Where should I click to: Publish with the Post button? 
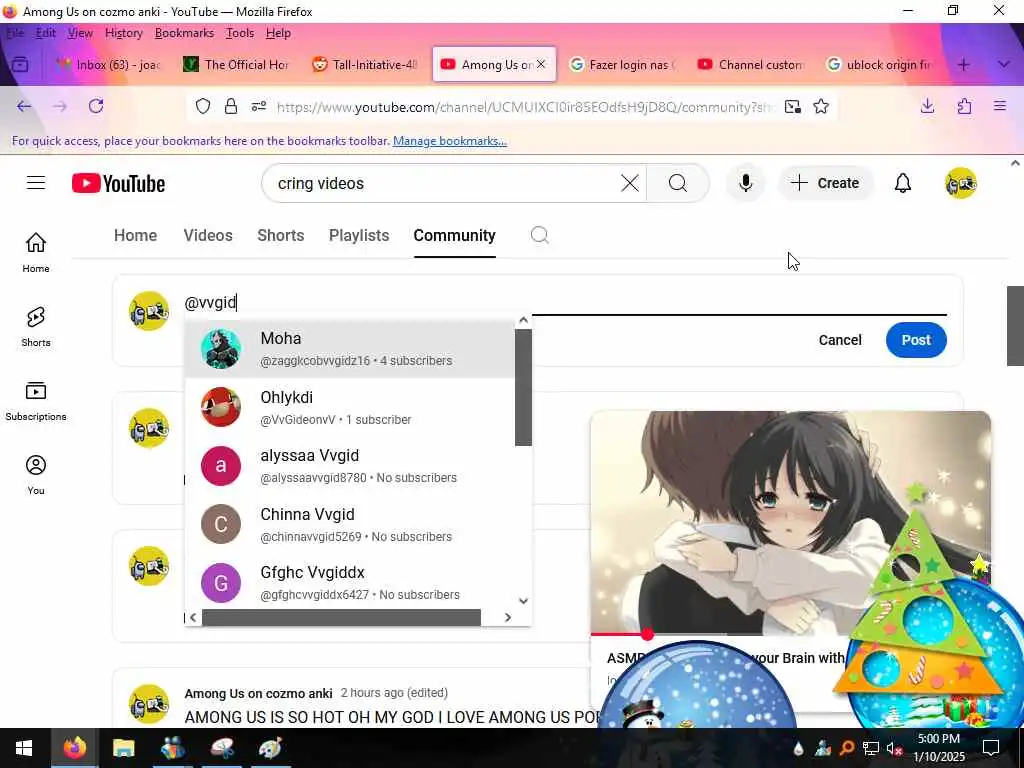click(916, 340)
